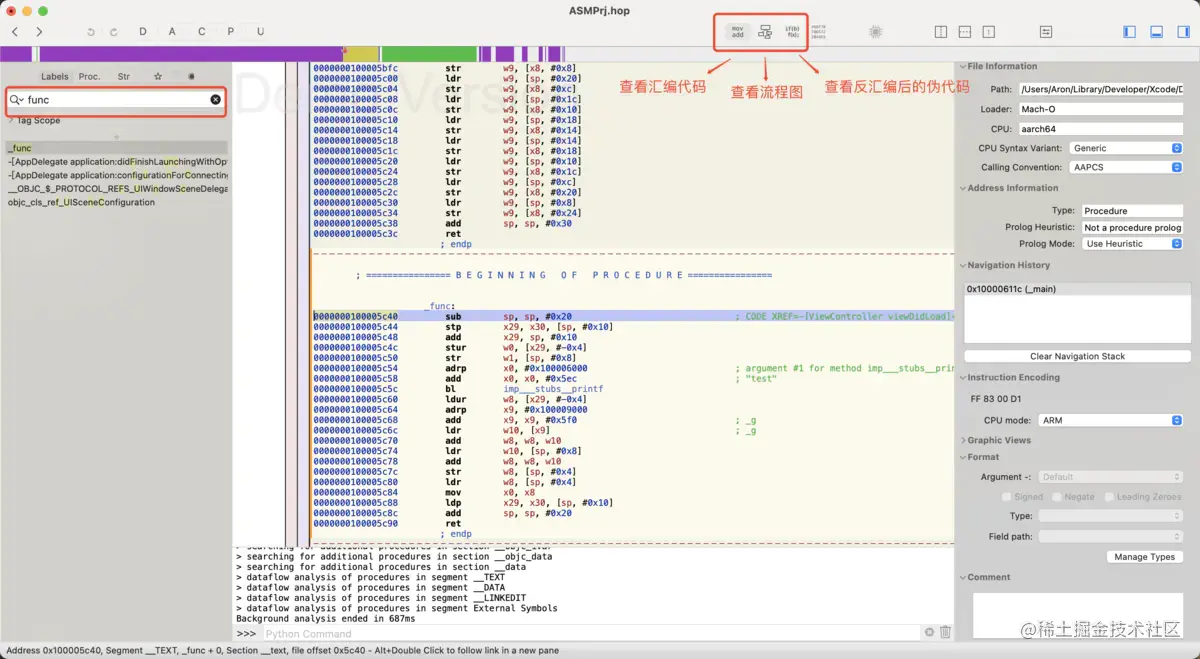Open the settings sliders icon in toolbar
The width and height of the screenshot is (1200, 659).
(1046, 32)
